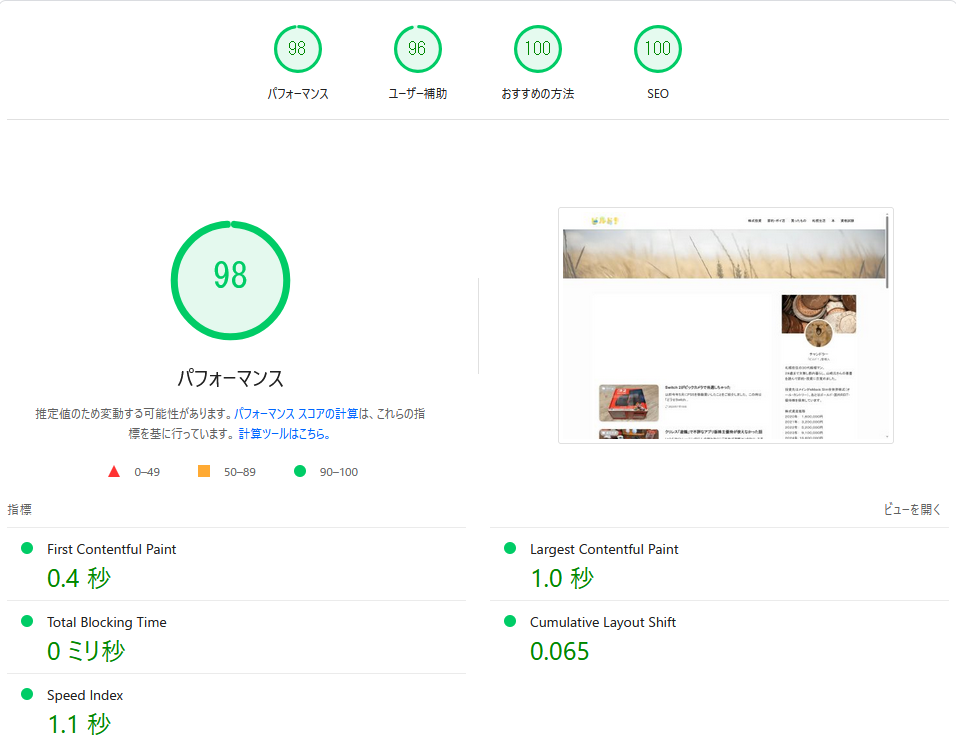Click the おすすめの方法 score 100 gauge
Viewport: 956px width, 747px height.
point(538,49)
